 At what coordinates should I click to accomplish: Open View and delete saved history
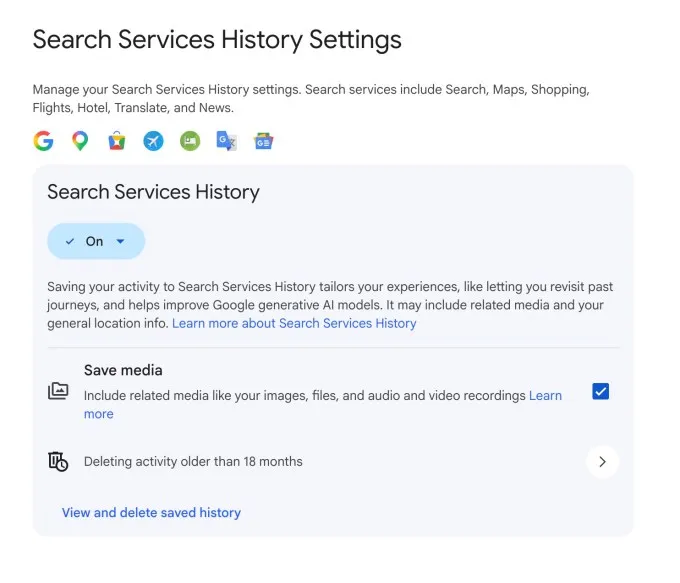point(151,513)
